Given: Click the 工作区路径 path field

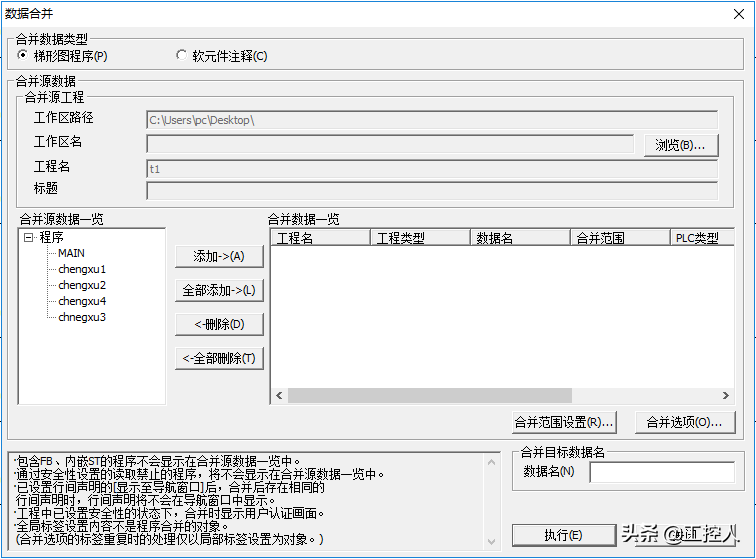Looking at the screenshot, I should [x=432, y=120].
